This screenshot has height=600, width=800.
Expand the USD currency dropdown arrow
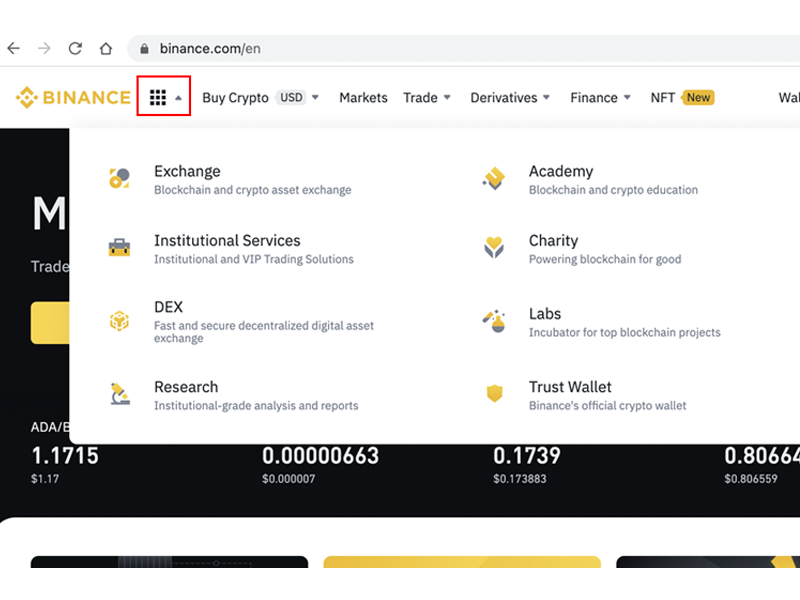click(x=315, y=97)
